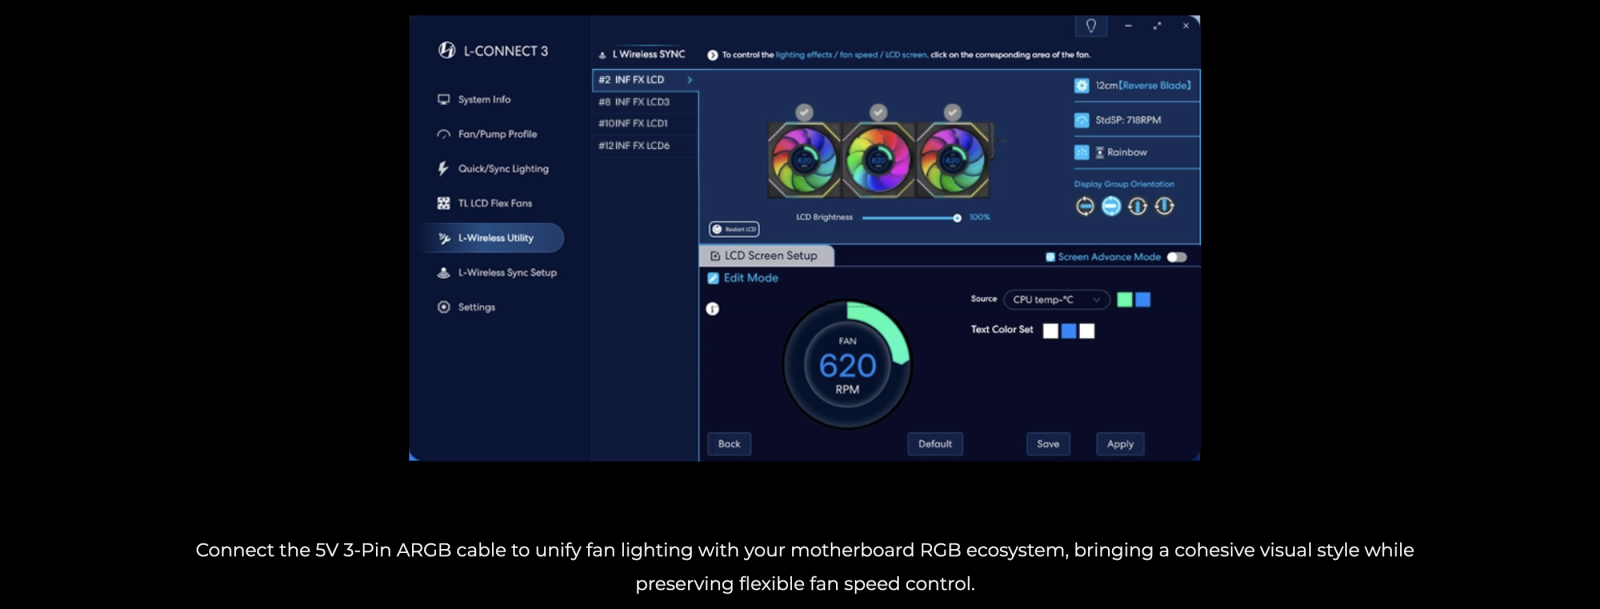This screenshot has width=1600, height=609.
Task: Click the info icon beside the fan gauge
Action: 713,309
